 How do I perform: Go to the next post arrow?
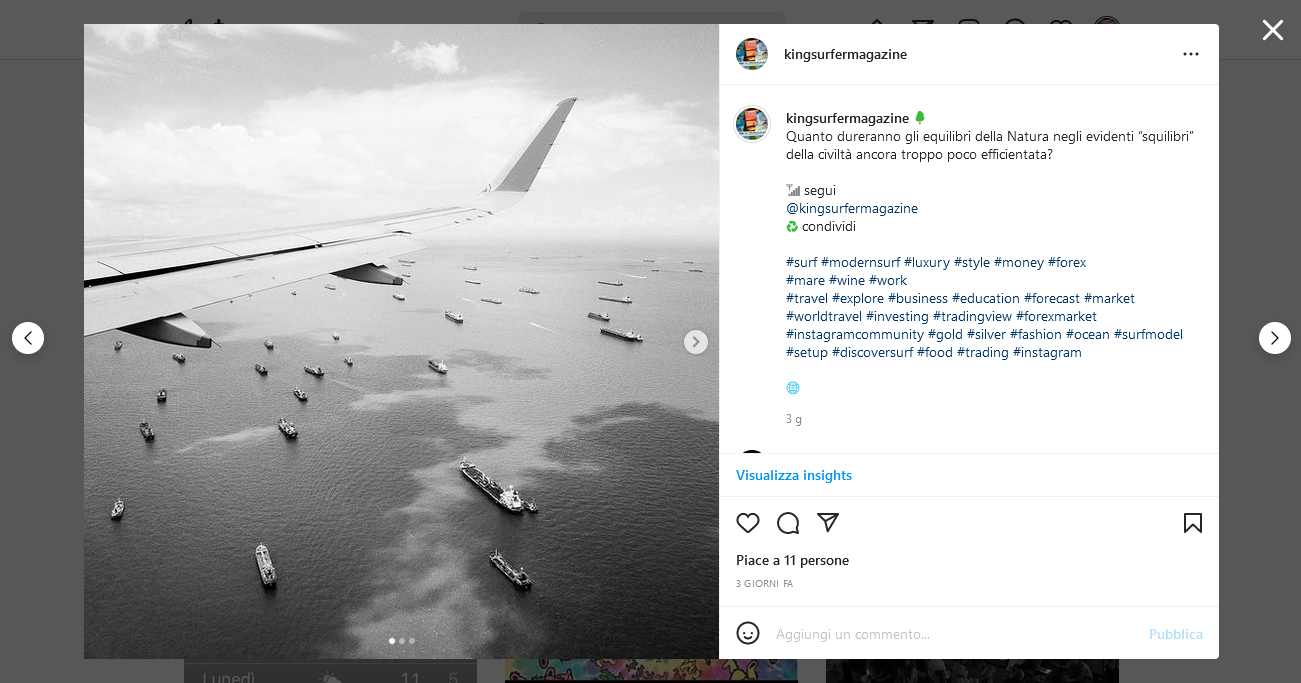coord(1274,338)
